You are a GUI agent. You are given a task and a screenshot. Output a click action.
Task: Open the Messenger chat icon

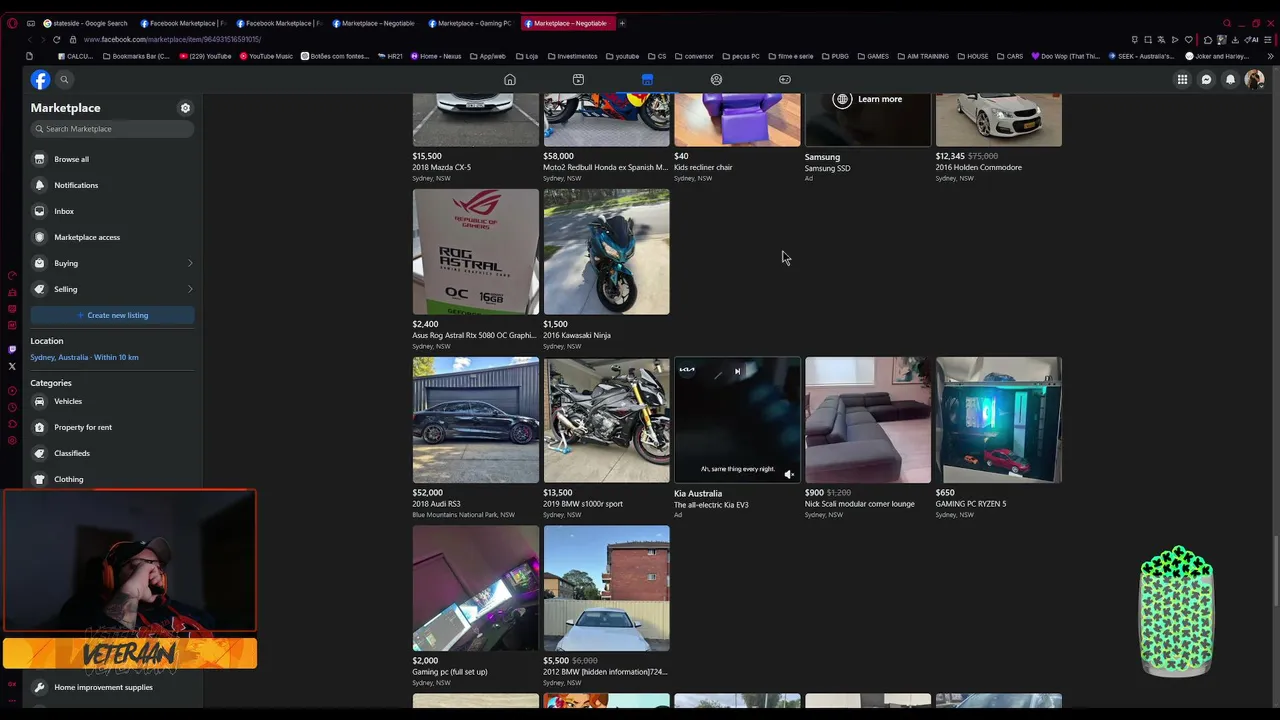pos(1206,80)
